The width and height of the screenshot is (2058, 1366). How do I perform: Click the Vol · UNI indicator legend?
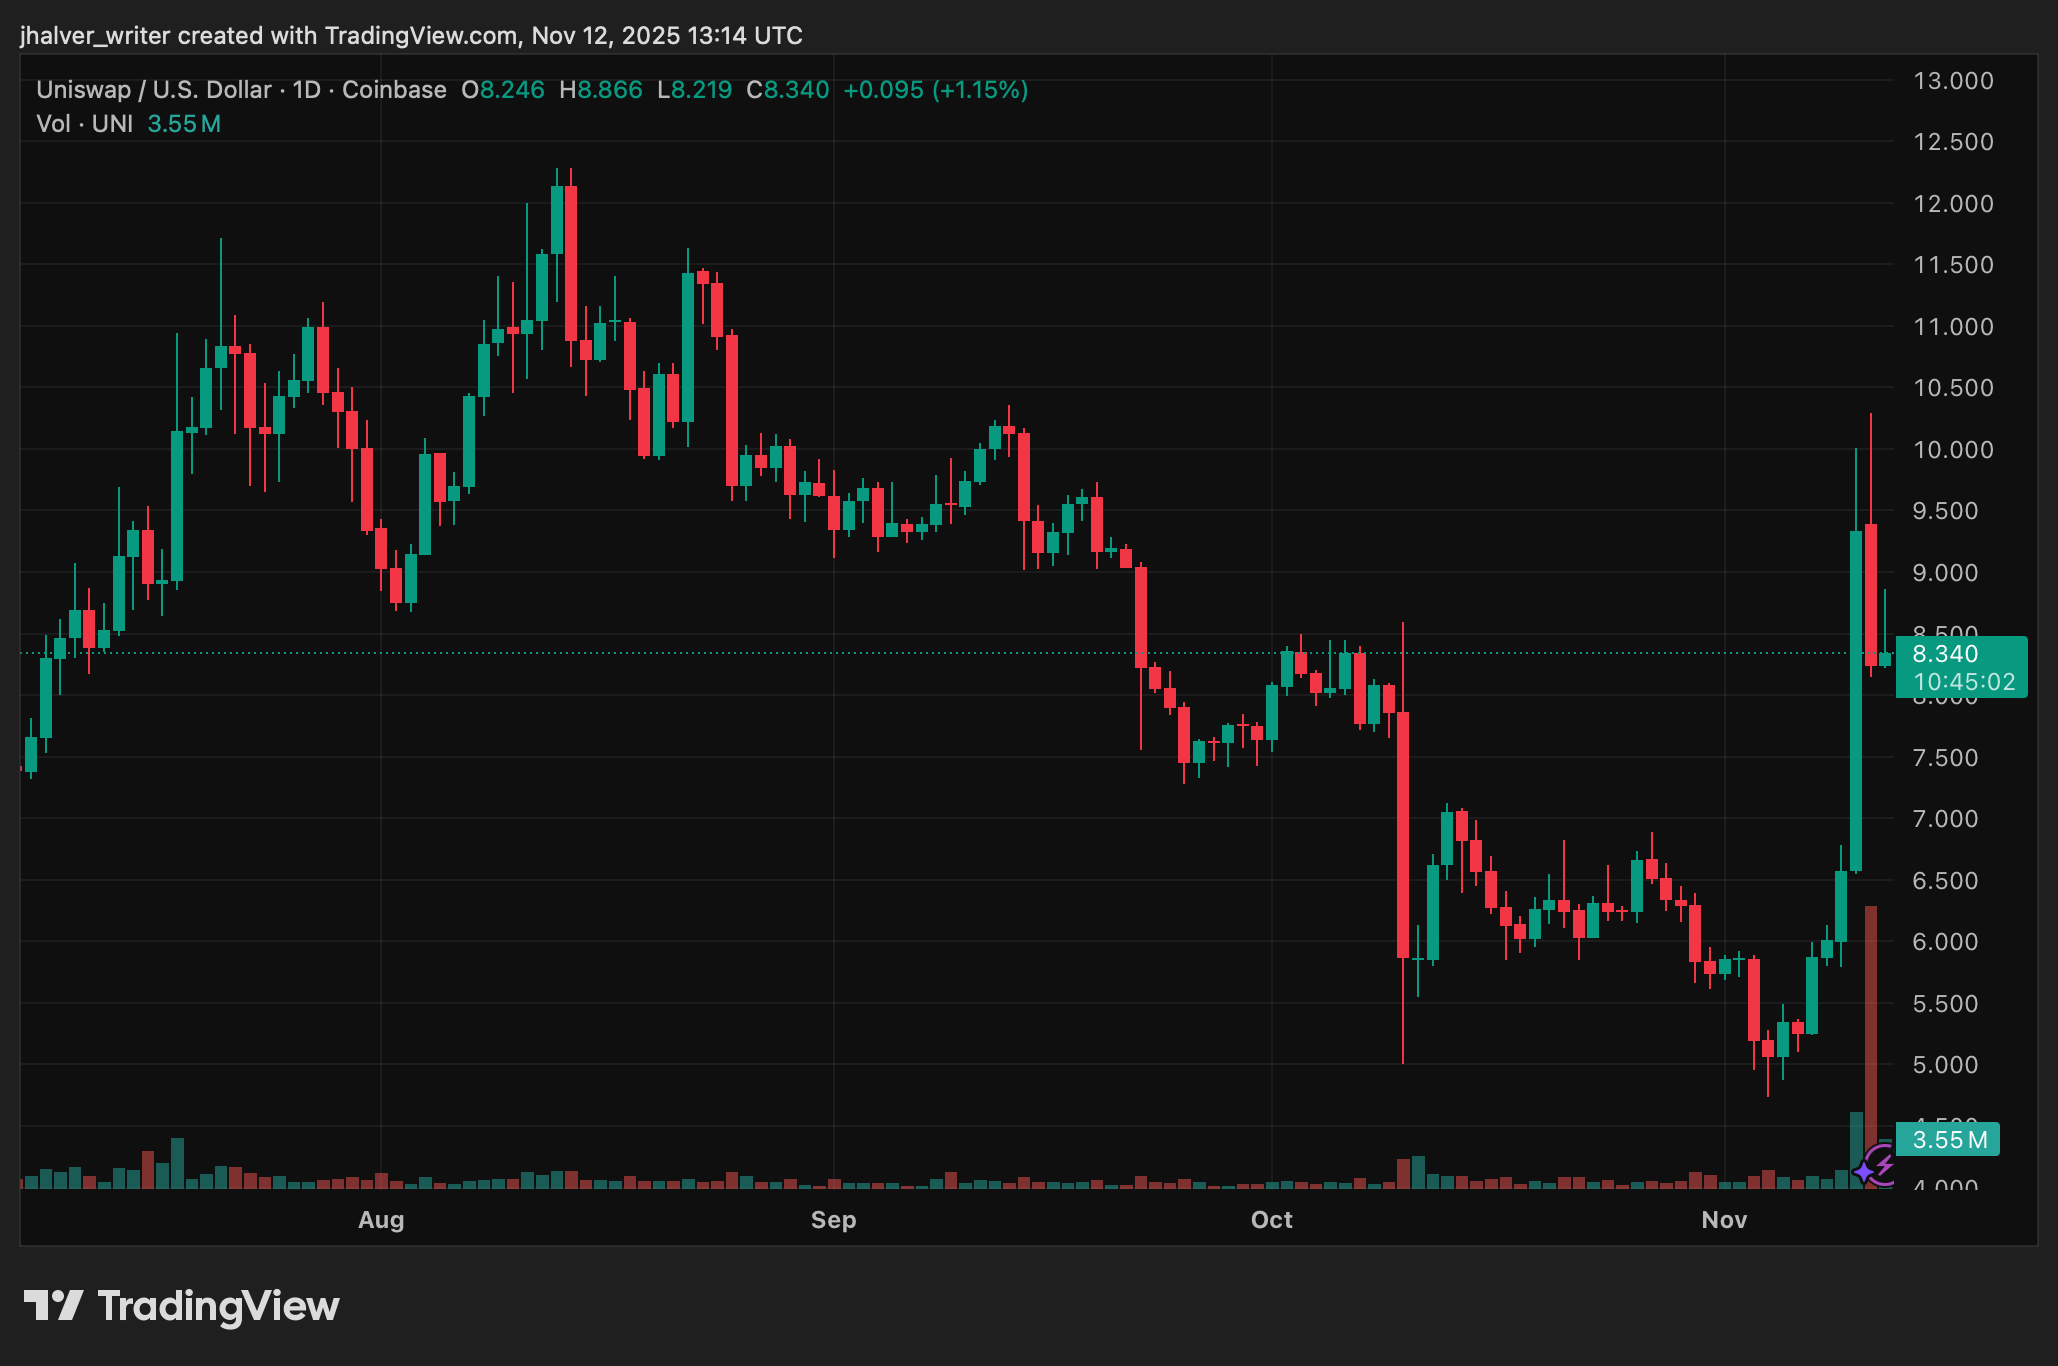(x=85, y=124)
